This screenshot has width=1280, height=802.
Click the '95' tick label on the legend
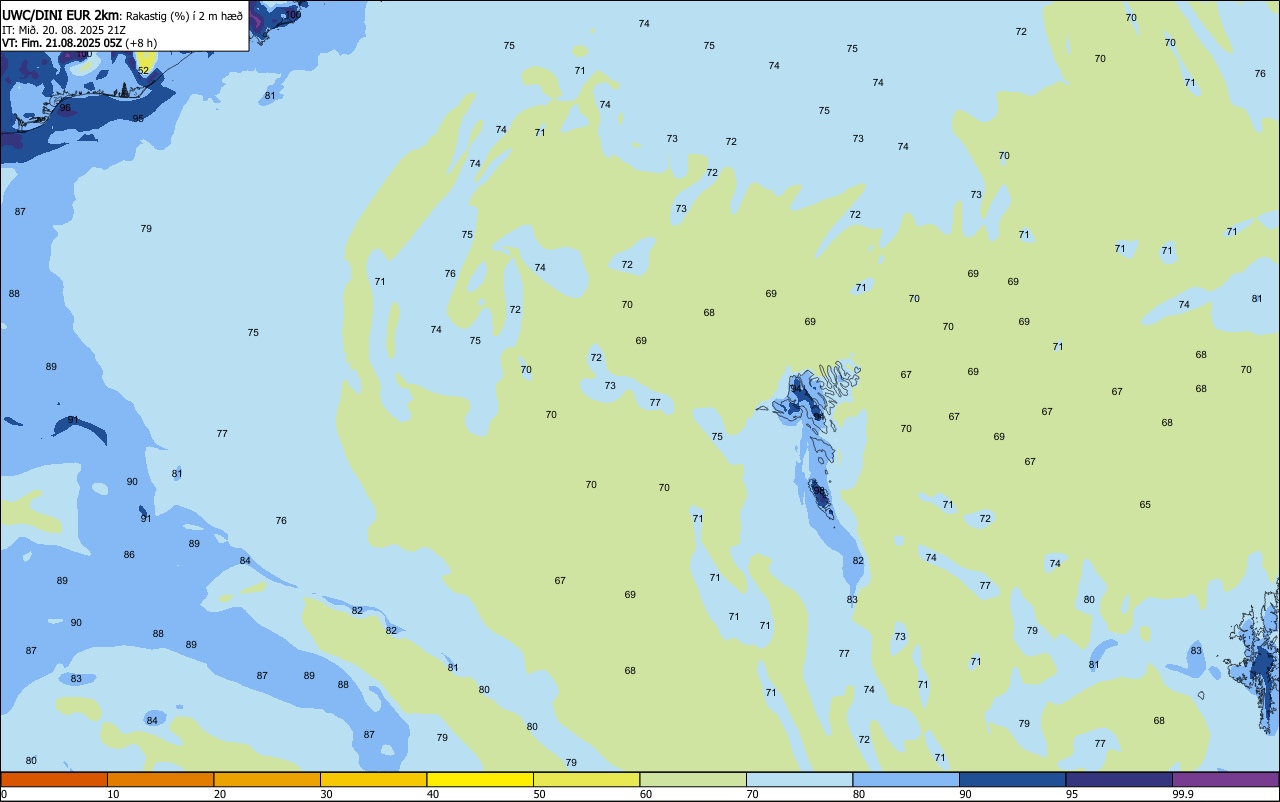pos(1072,794)
